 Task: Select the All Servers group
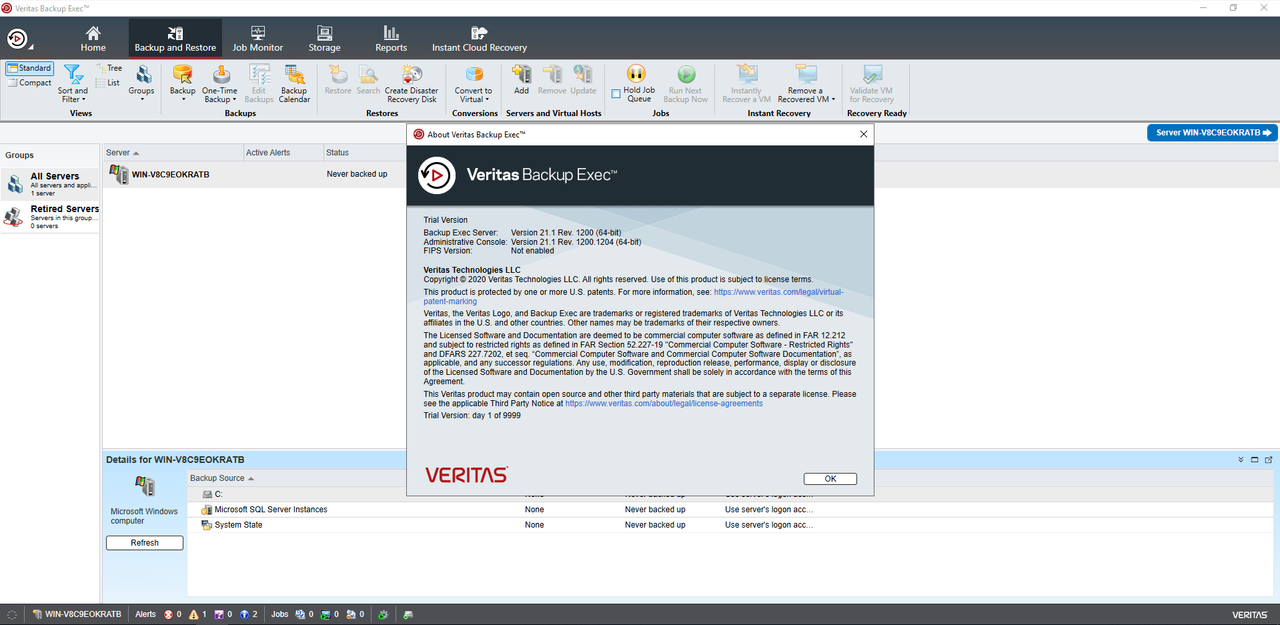tap(50, 183)
